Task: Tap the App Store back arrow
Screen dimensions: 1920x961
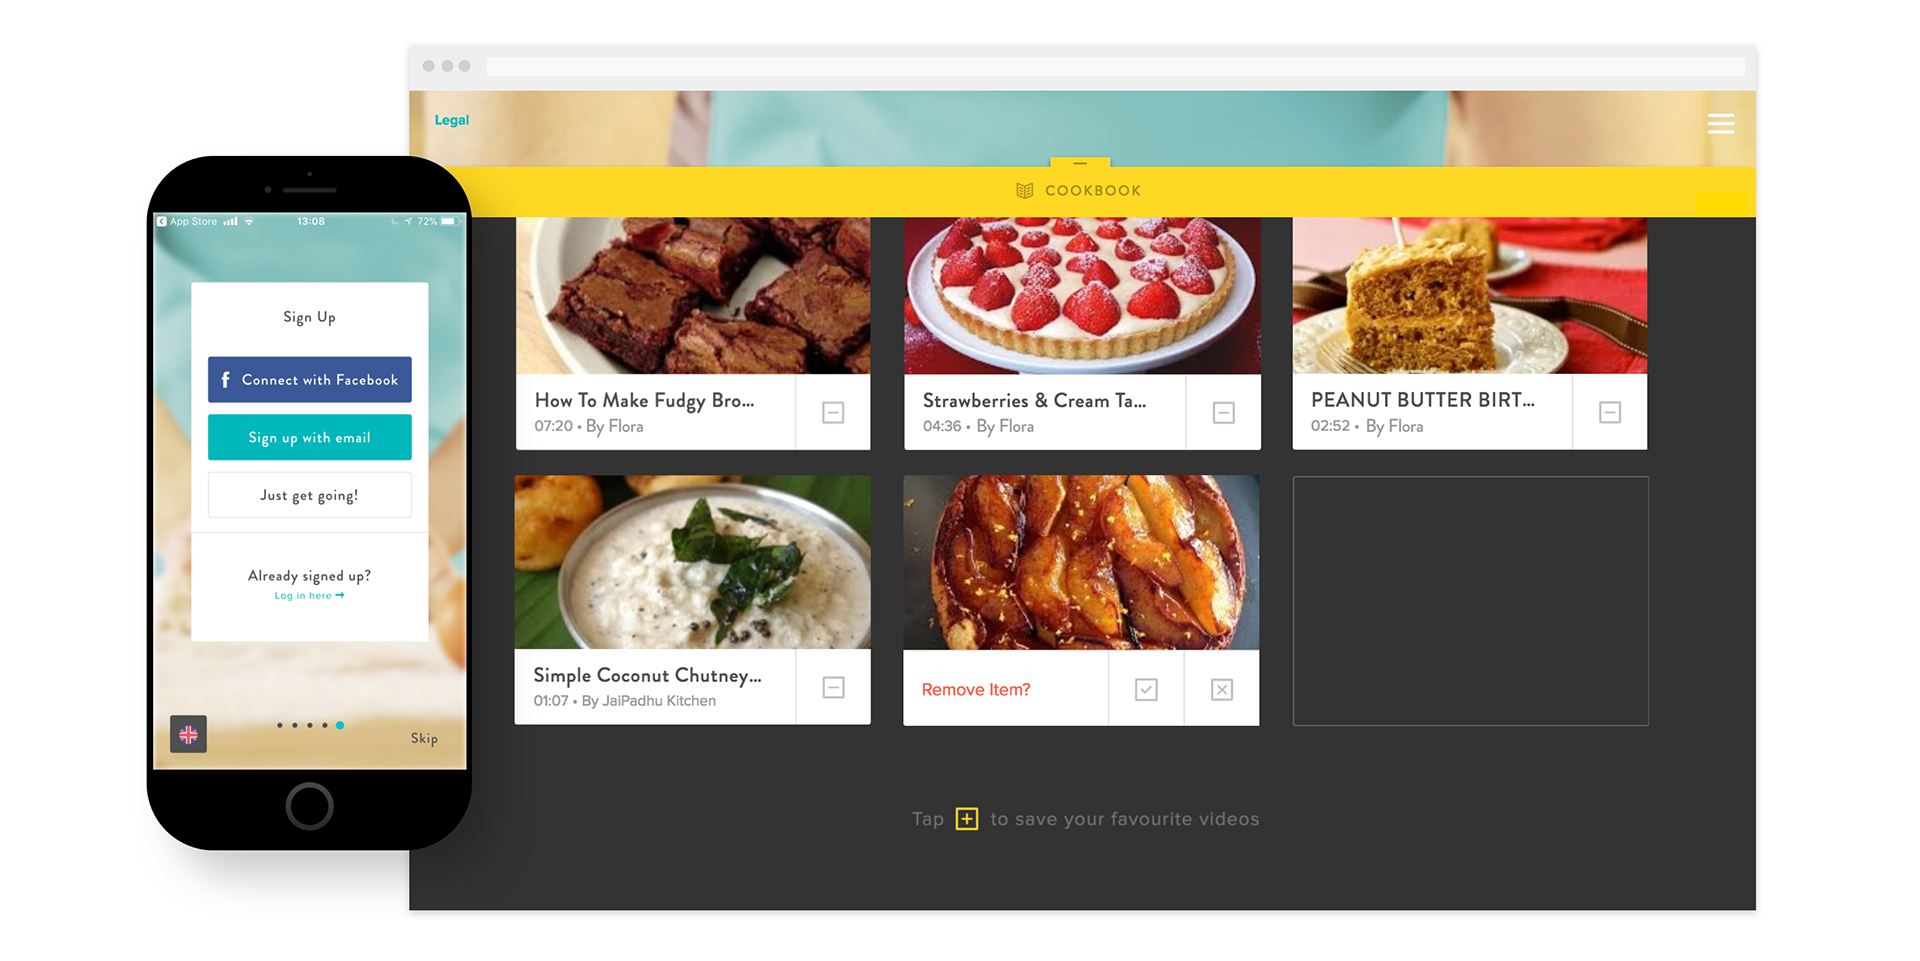Action: point(162,221)
